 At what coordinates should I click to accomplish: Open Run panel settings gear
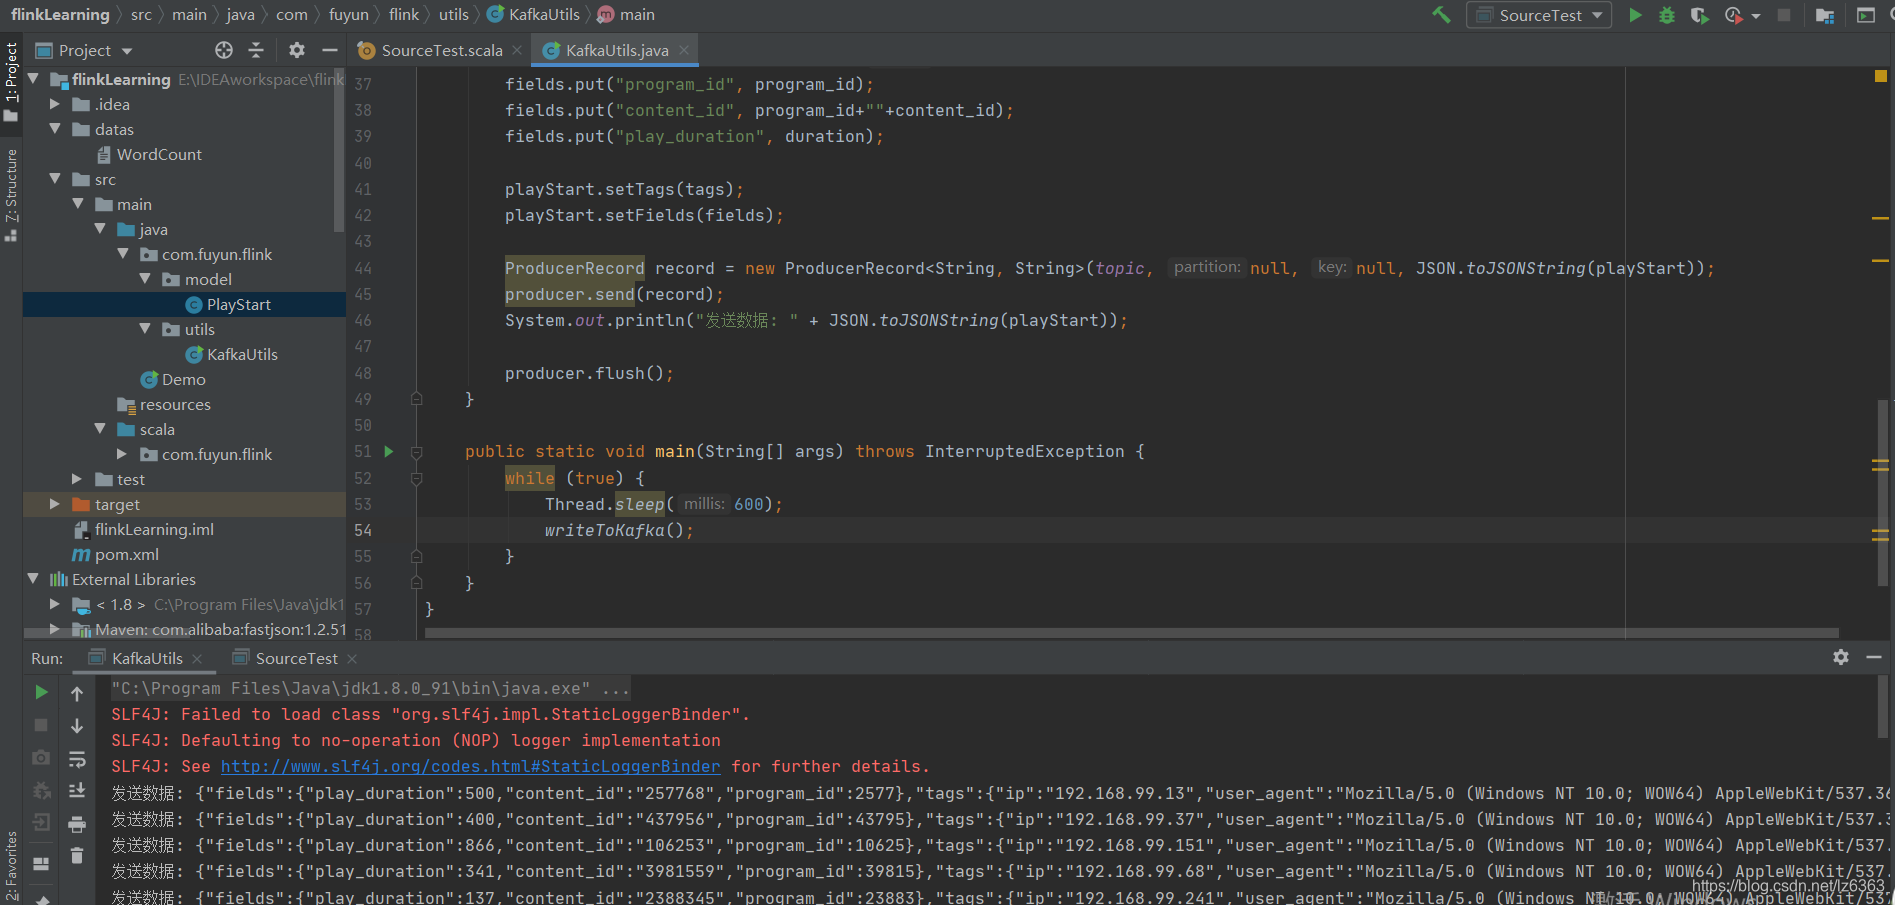click(1841, 657)
